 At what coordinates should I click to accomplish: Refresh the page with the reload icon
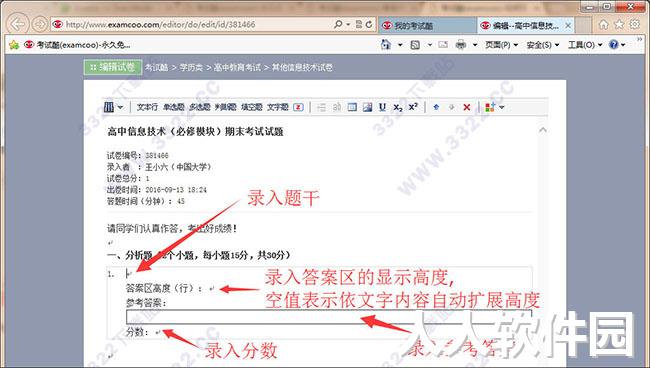point(369,24)
